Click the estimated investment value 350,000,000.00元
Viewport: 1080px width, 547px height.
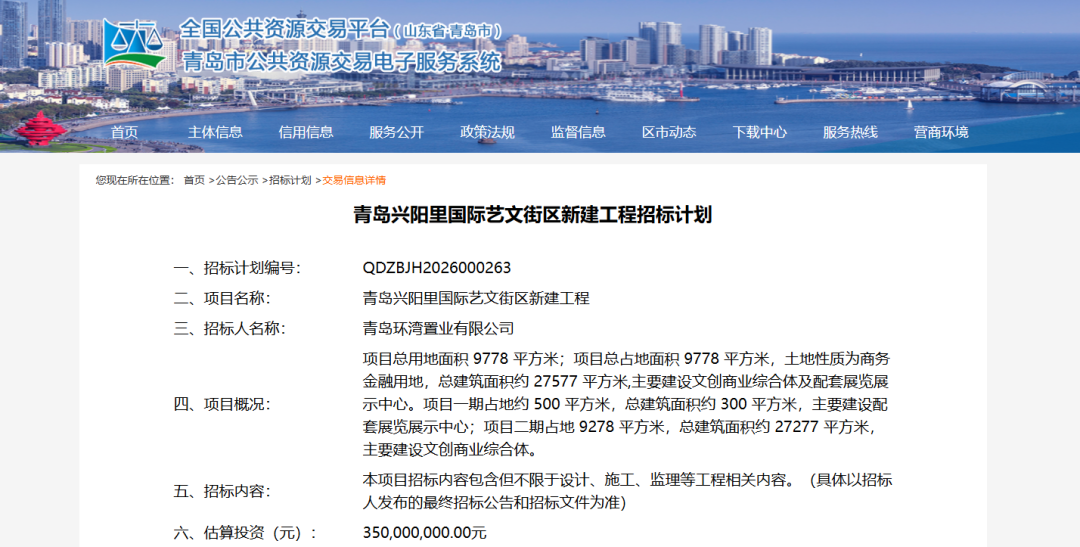[x=424, y=533]
